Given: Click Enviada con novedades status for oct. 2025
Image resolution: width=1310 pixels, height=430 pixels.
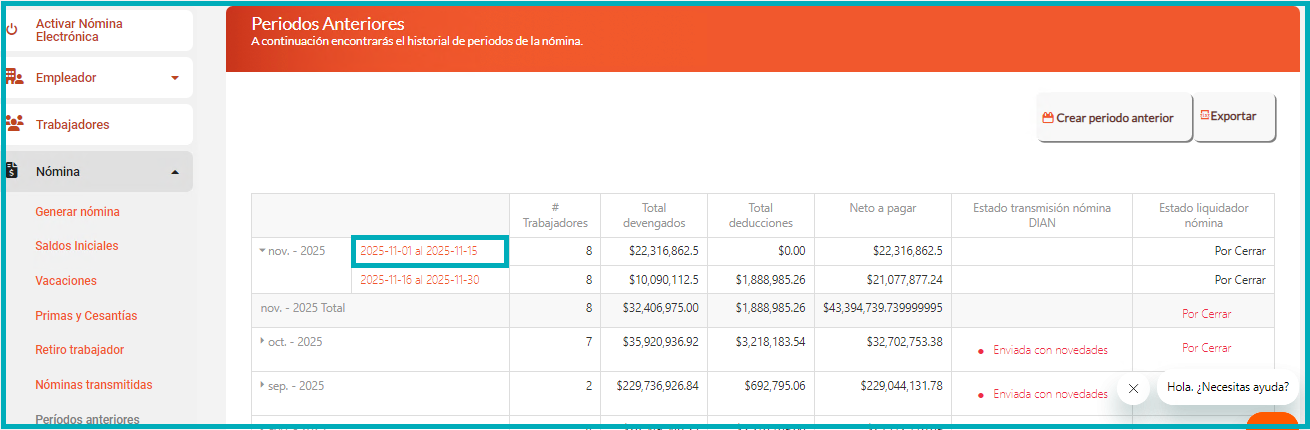Looking at the screenshot, I should pos(1050,350).
